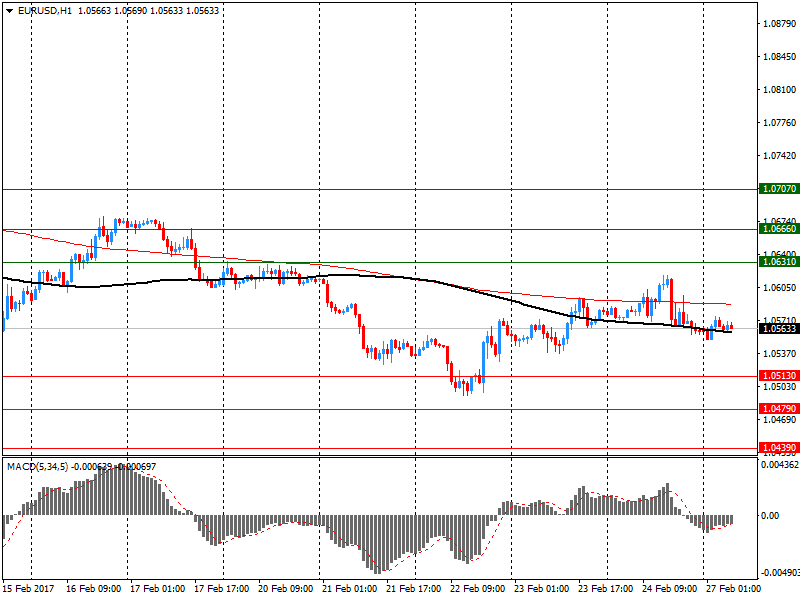
Task: Click price scale value 1.07420
Action: 779,156
